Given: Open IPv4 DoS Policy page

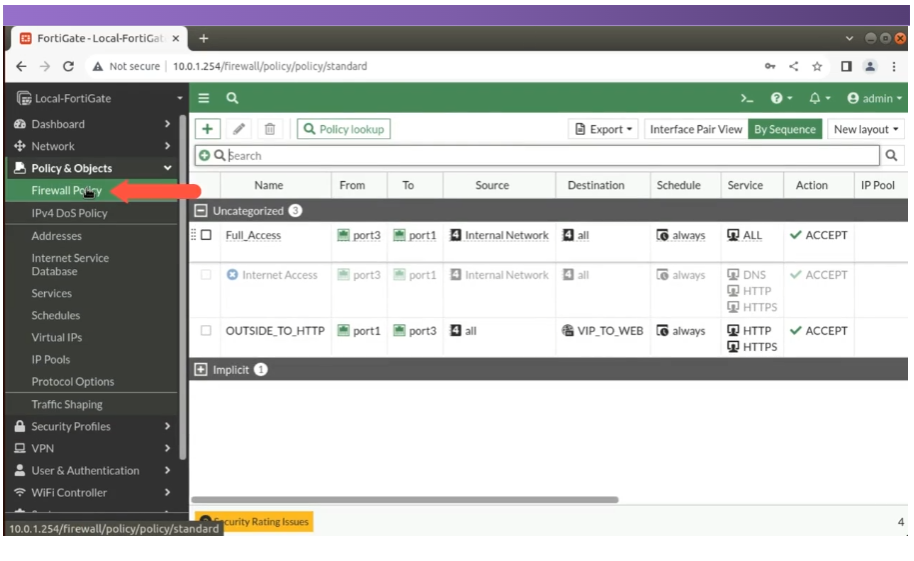Looking at the screenshot, I should point(69,213).
